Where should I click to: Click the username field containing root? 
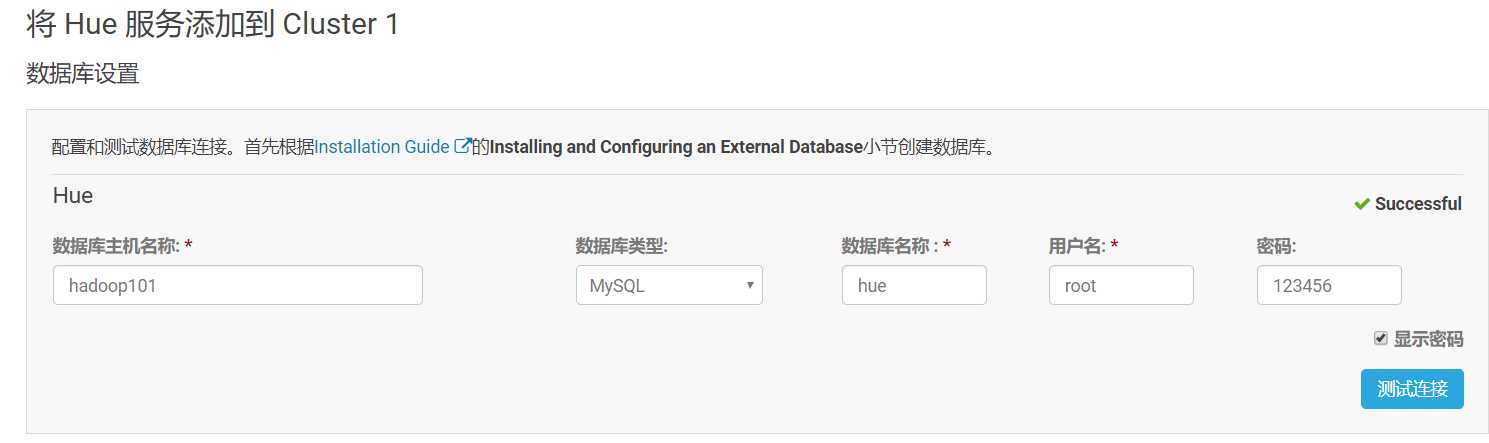click(x=1121, y=285)
